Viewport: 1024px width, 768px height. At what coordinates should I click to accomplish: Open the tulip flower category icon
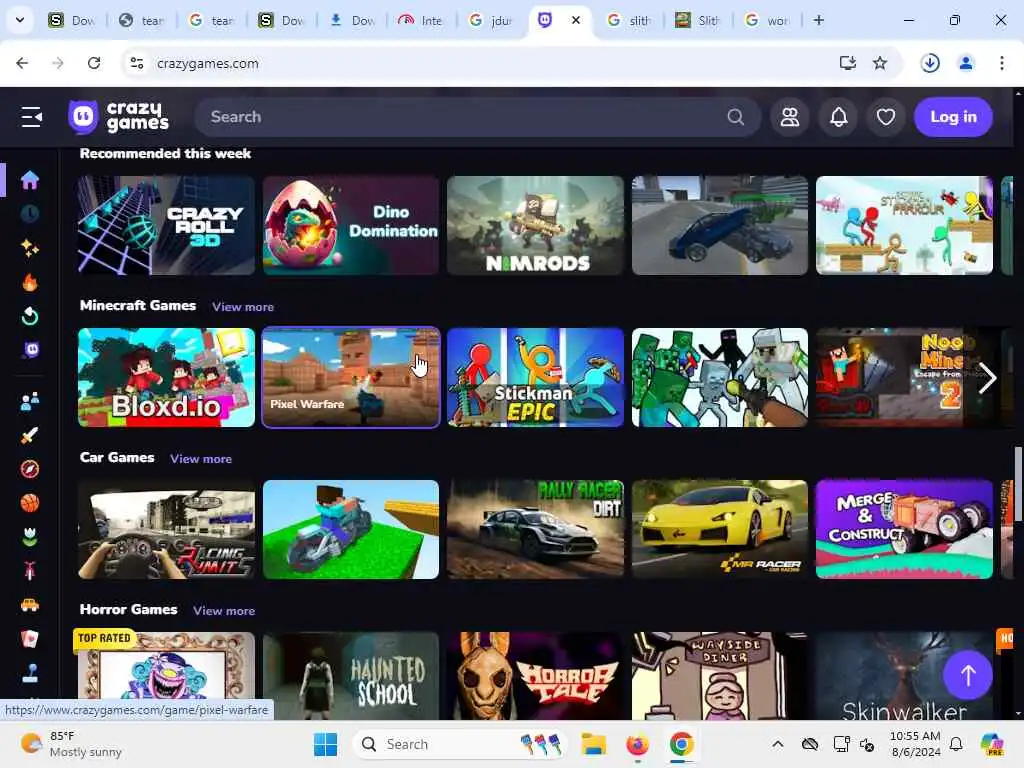[29, 537]
